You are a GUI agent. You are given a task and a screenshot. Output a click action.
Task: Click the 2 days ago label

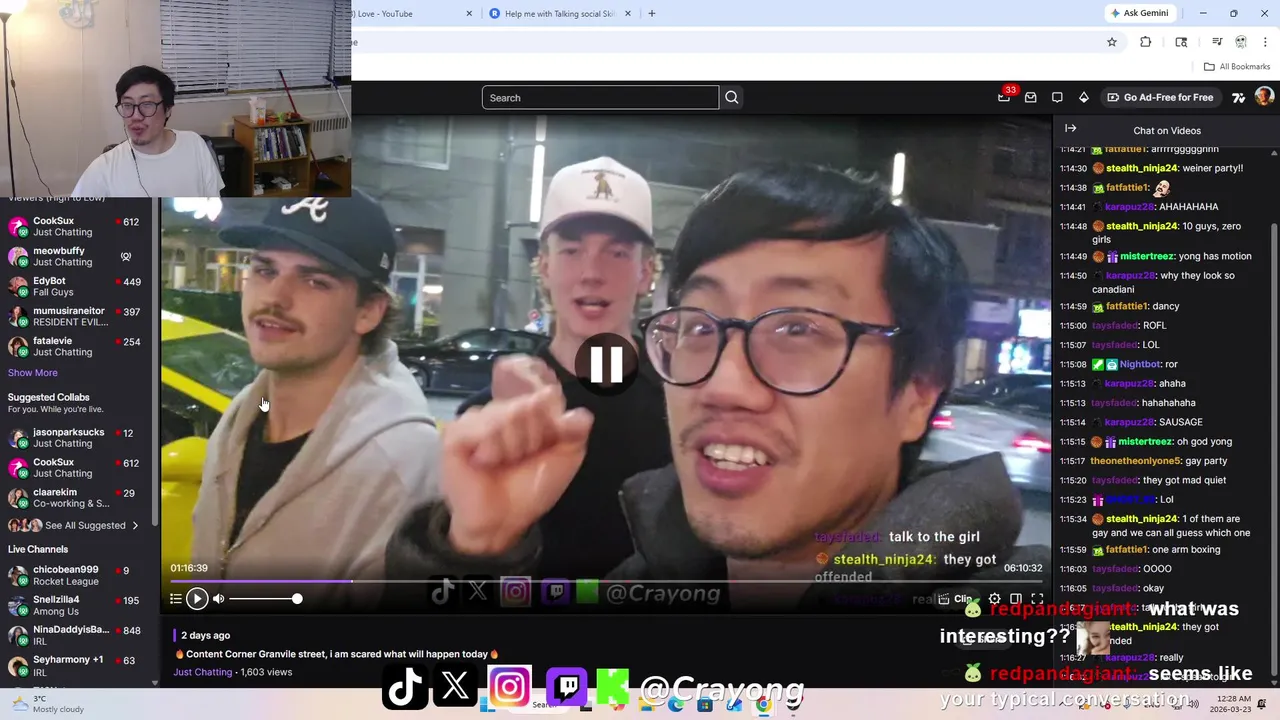point(206,635)
